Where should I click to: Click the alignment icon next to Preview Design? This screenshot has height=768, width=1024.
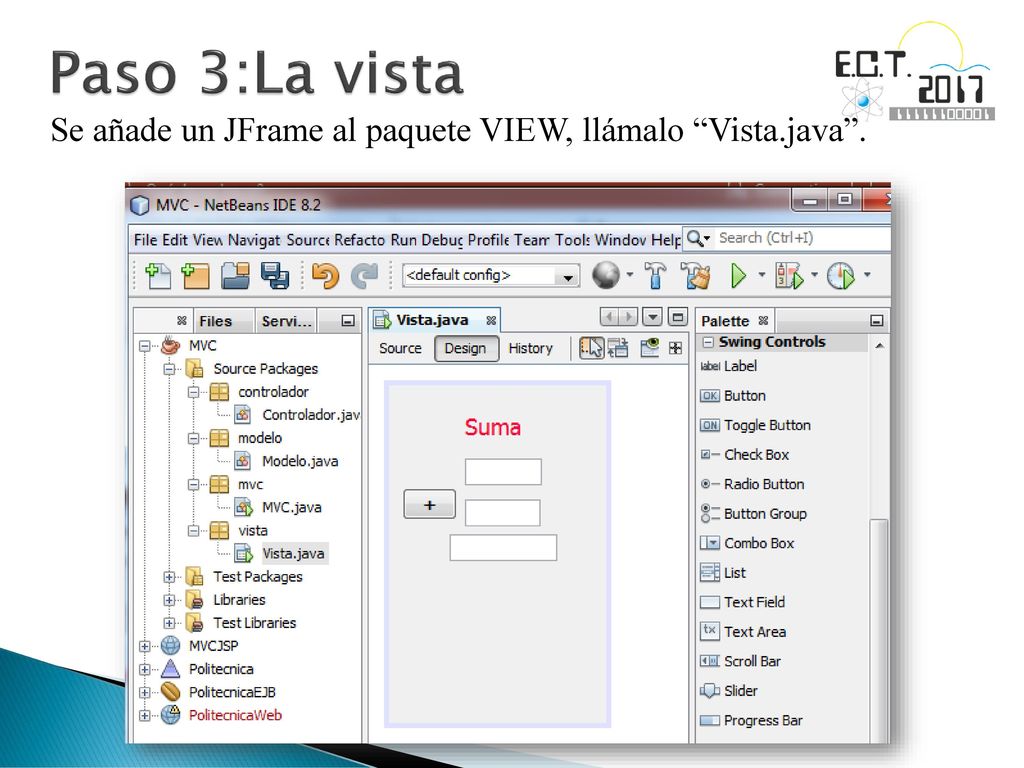pos(675,348)
